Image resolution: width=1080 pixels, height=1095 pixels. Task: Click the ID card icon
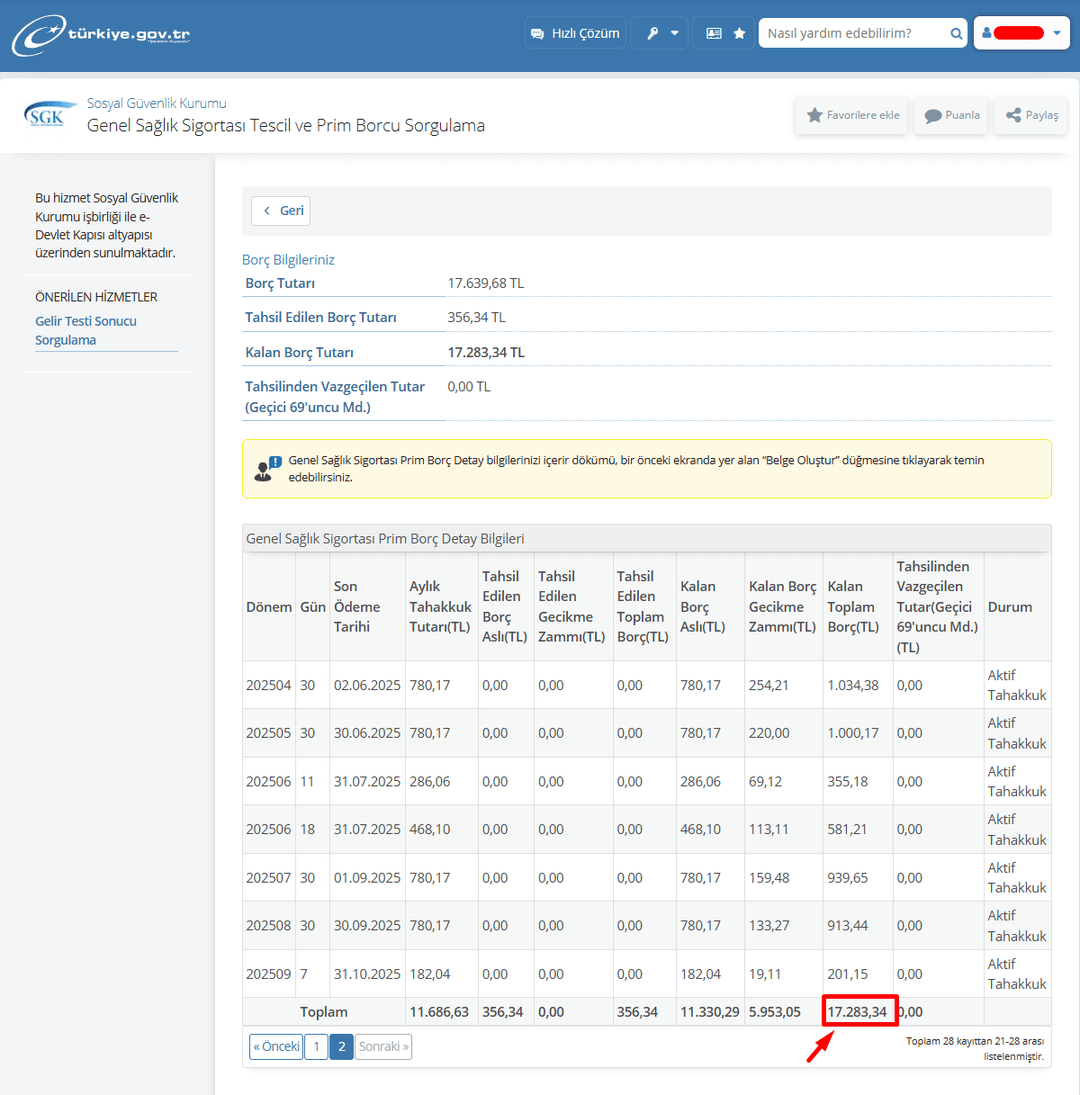tap(713, 33)
